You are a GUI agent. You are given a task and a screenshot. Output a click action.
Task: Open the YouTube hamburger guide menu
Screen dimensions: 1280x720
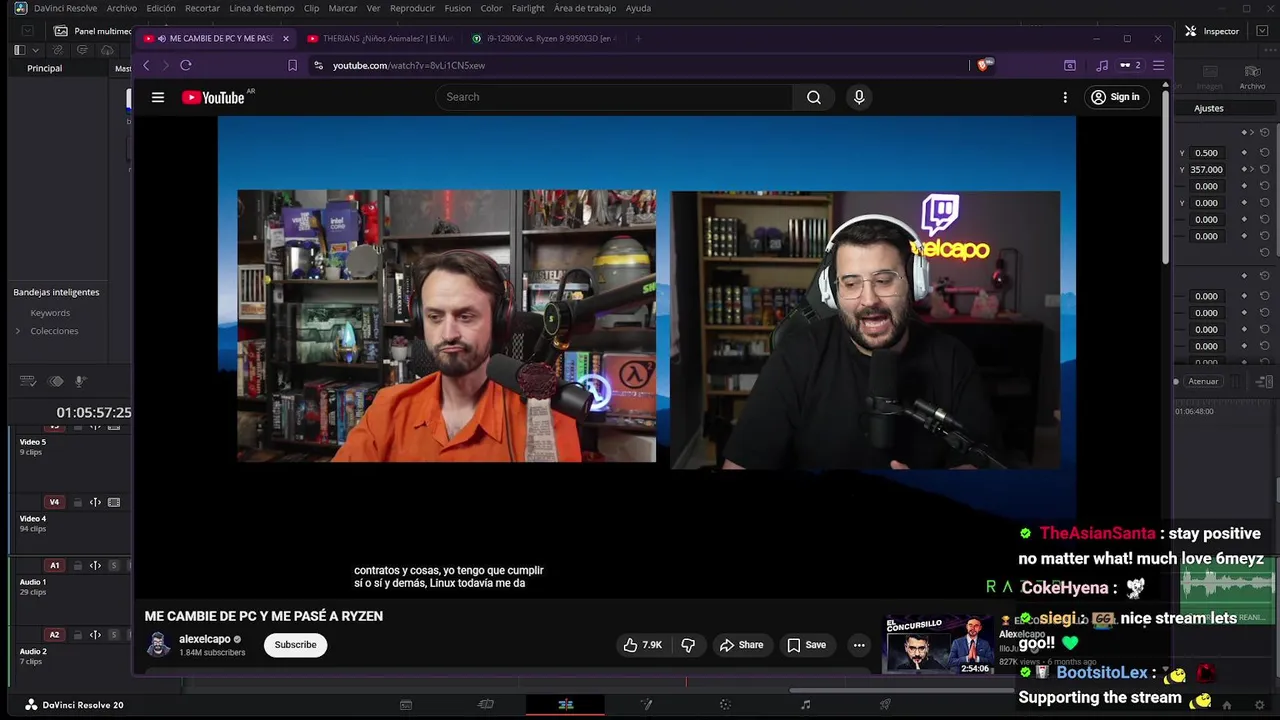(158, 97)
